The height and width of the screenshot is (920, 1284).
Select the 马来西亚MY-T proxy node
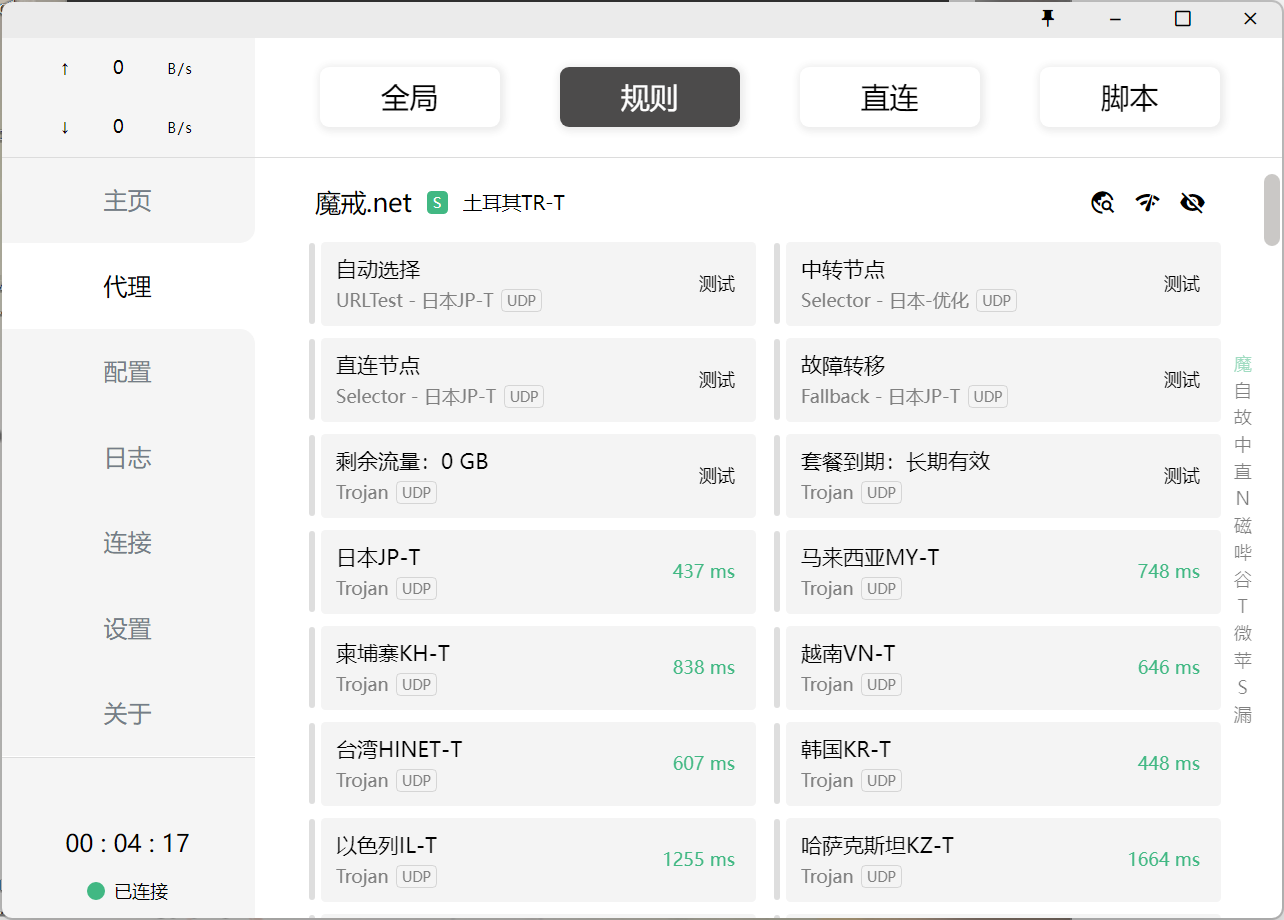(x=1003, y=572)
